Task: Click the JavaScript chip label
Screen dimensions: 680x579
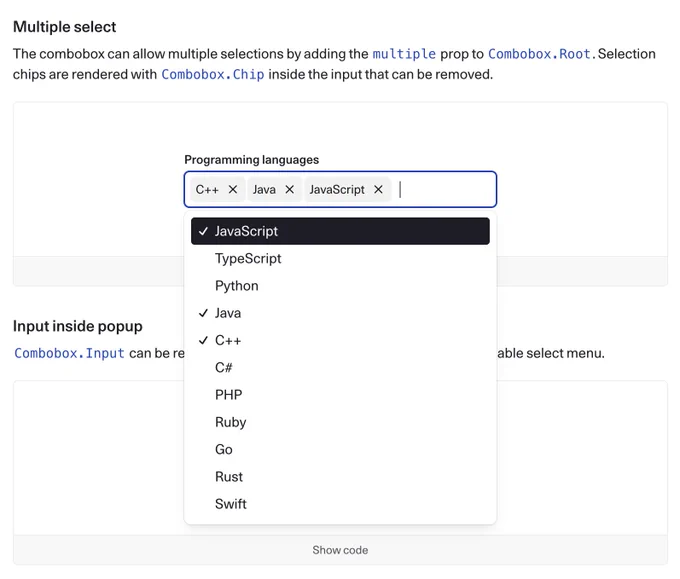Action: tap(337, 190)
